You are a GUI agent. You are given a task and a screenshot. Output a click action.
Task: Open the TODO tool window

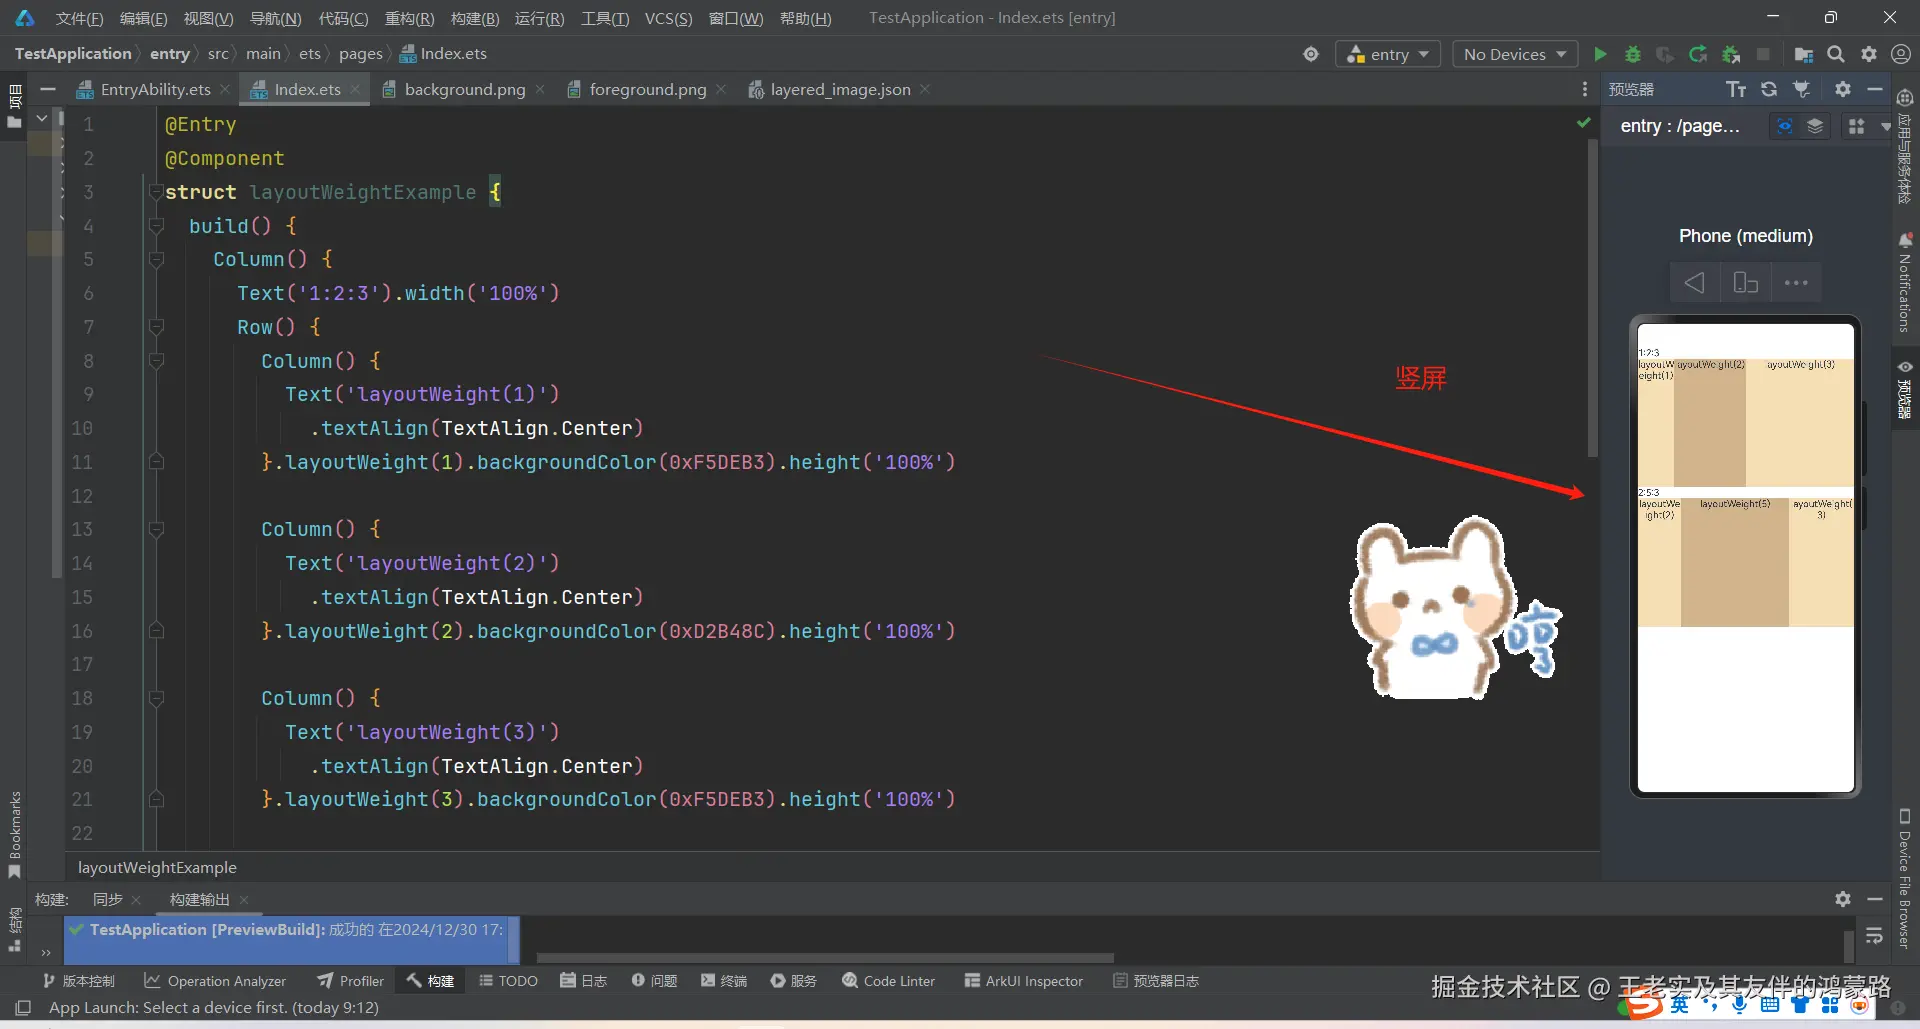[x=508, y=981]
